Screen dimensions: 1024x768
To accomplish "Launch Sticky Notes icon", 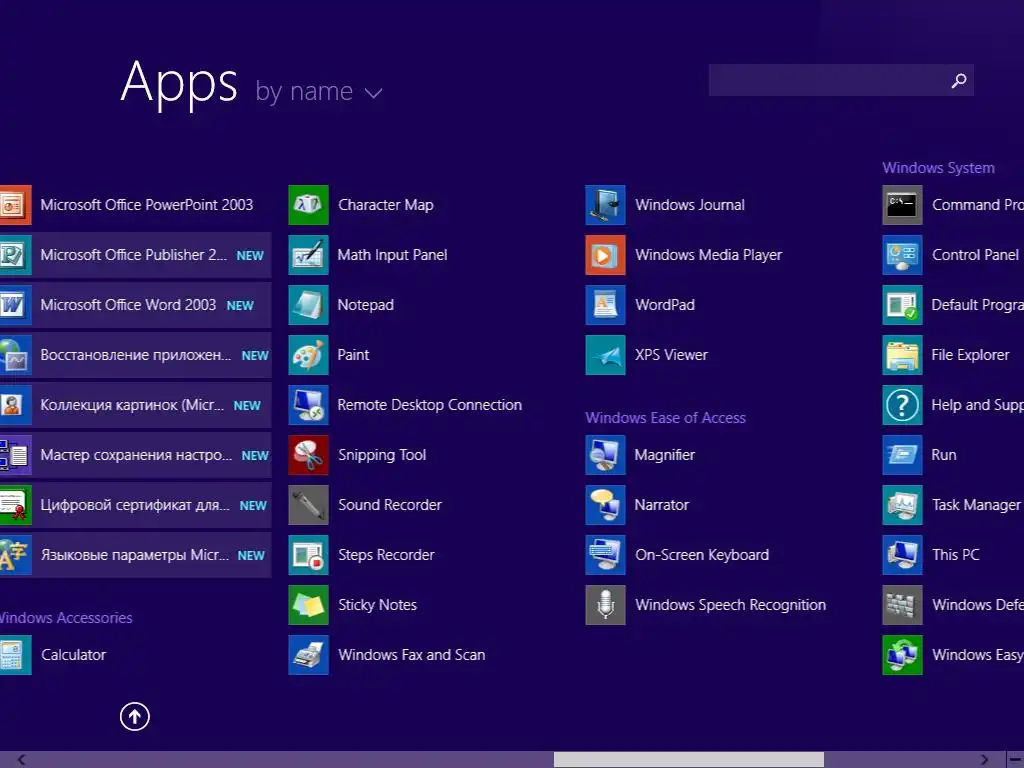I will tap(308, 605).
